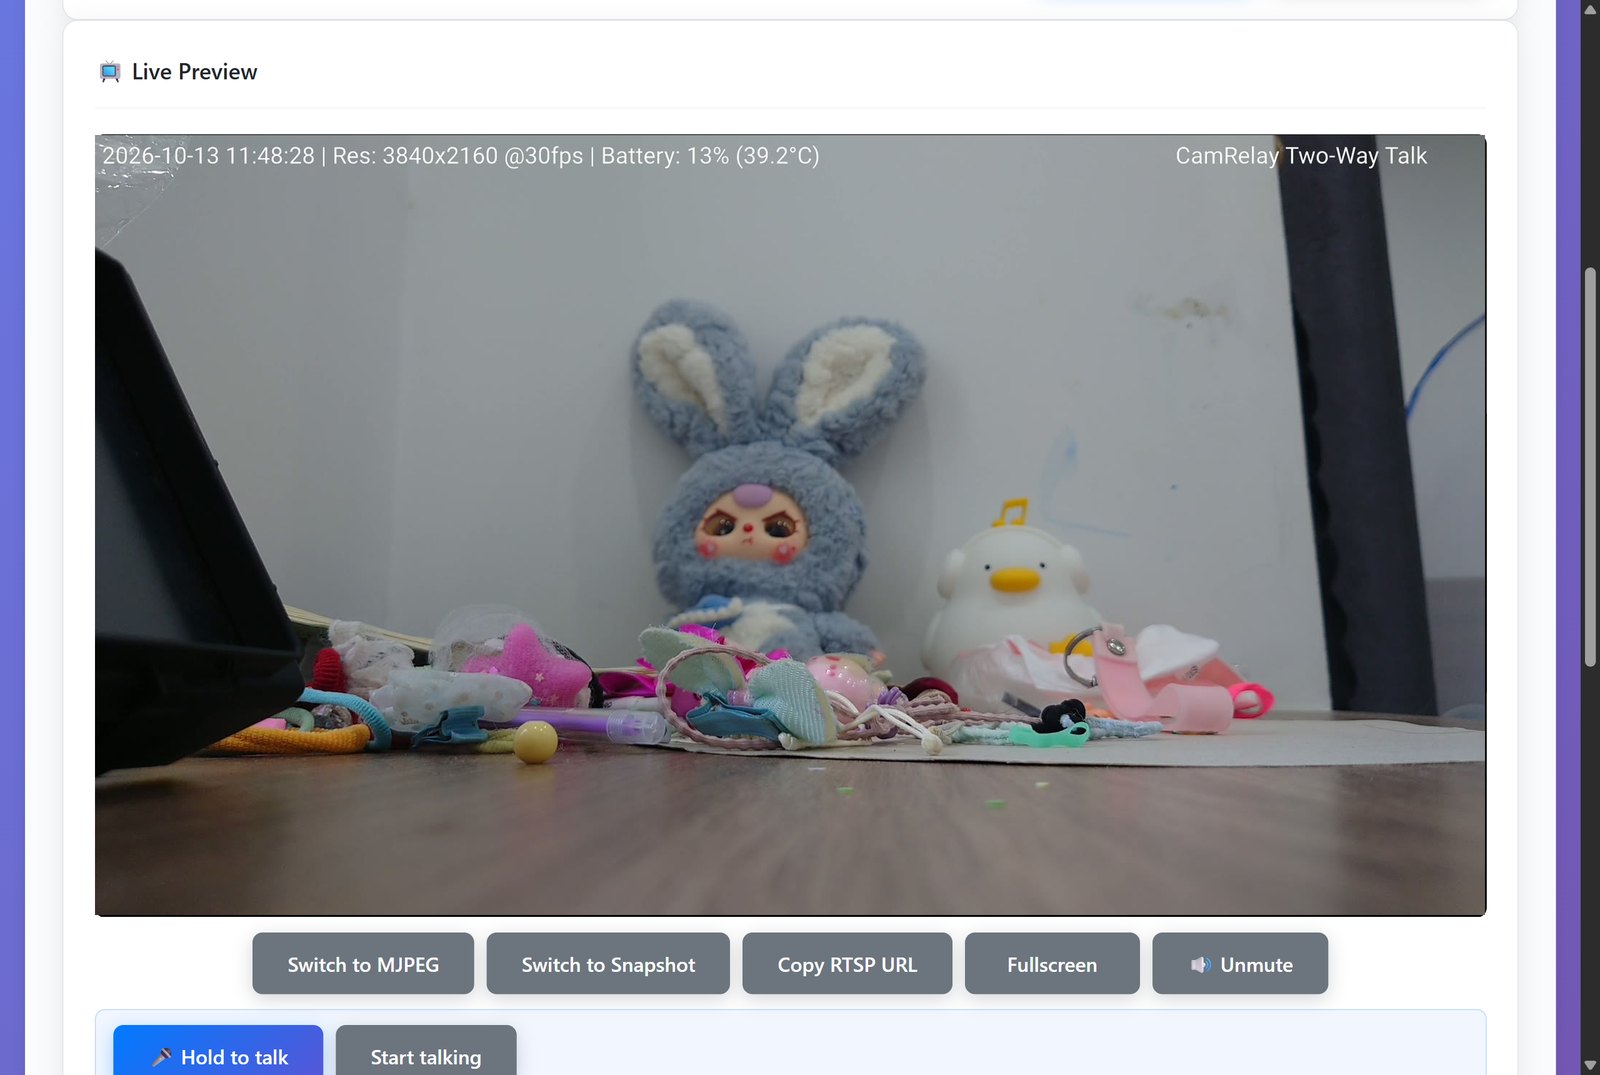Screen dimensions: 1600x1075
Task: Copy the RTSP URL
Action: point(847,964)
